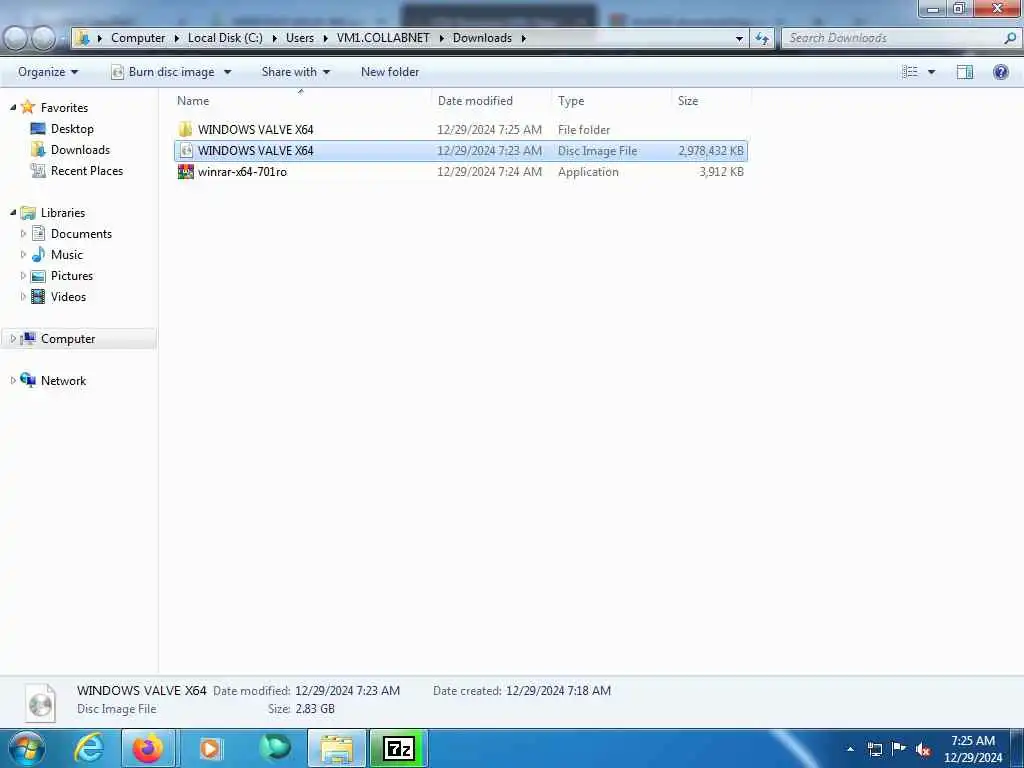
Task: Expand the Documents library tree
Action: tap(24, 234)
